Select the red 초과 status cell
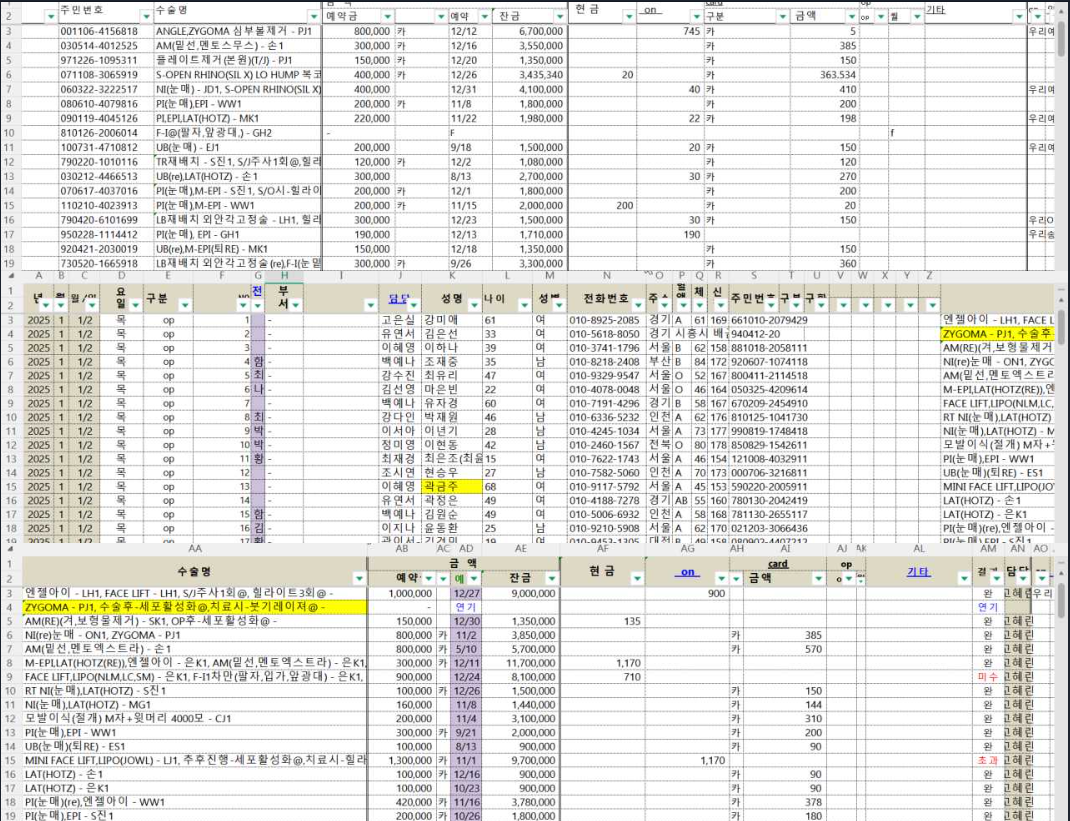 click(x=987, y=760)
